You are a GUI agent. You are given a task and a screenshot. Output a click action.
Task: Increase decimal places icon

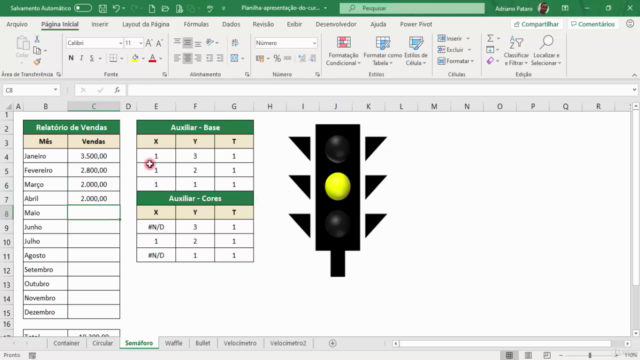302,58
